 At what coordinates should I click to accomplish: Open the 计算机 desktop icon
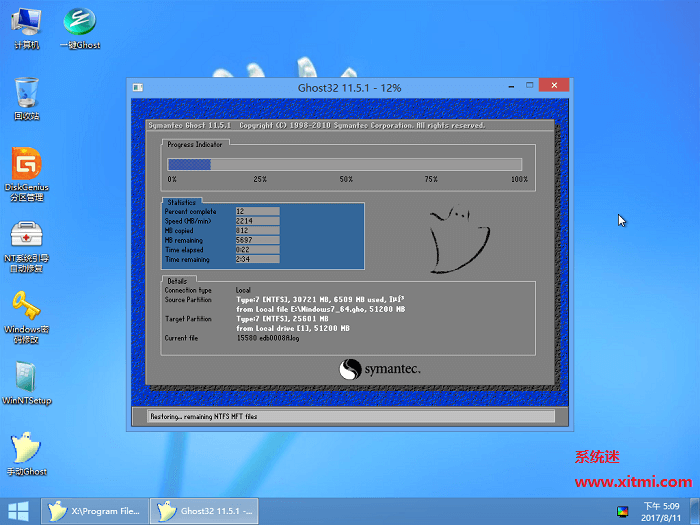pos(26,28)
